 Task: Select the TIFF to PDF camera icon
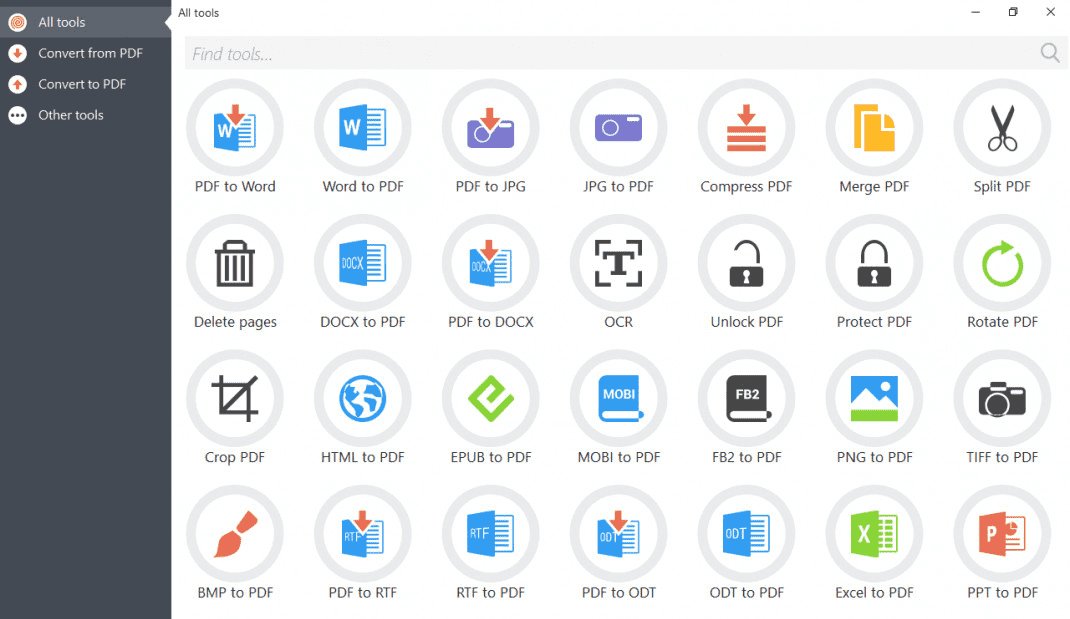[x=1002, y=399]
